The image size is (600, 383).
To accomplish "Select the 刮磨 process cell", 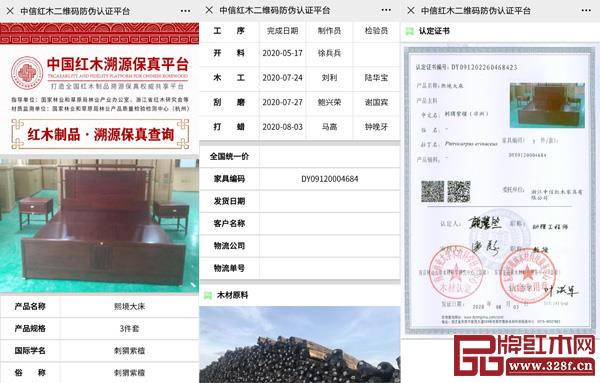I will point(229,102).
